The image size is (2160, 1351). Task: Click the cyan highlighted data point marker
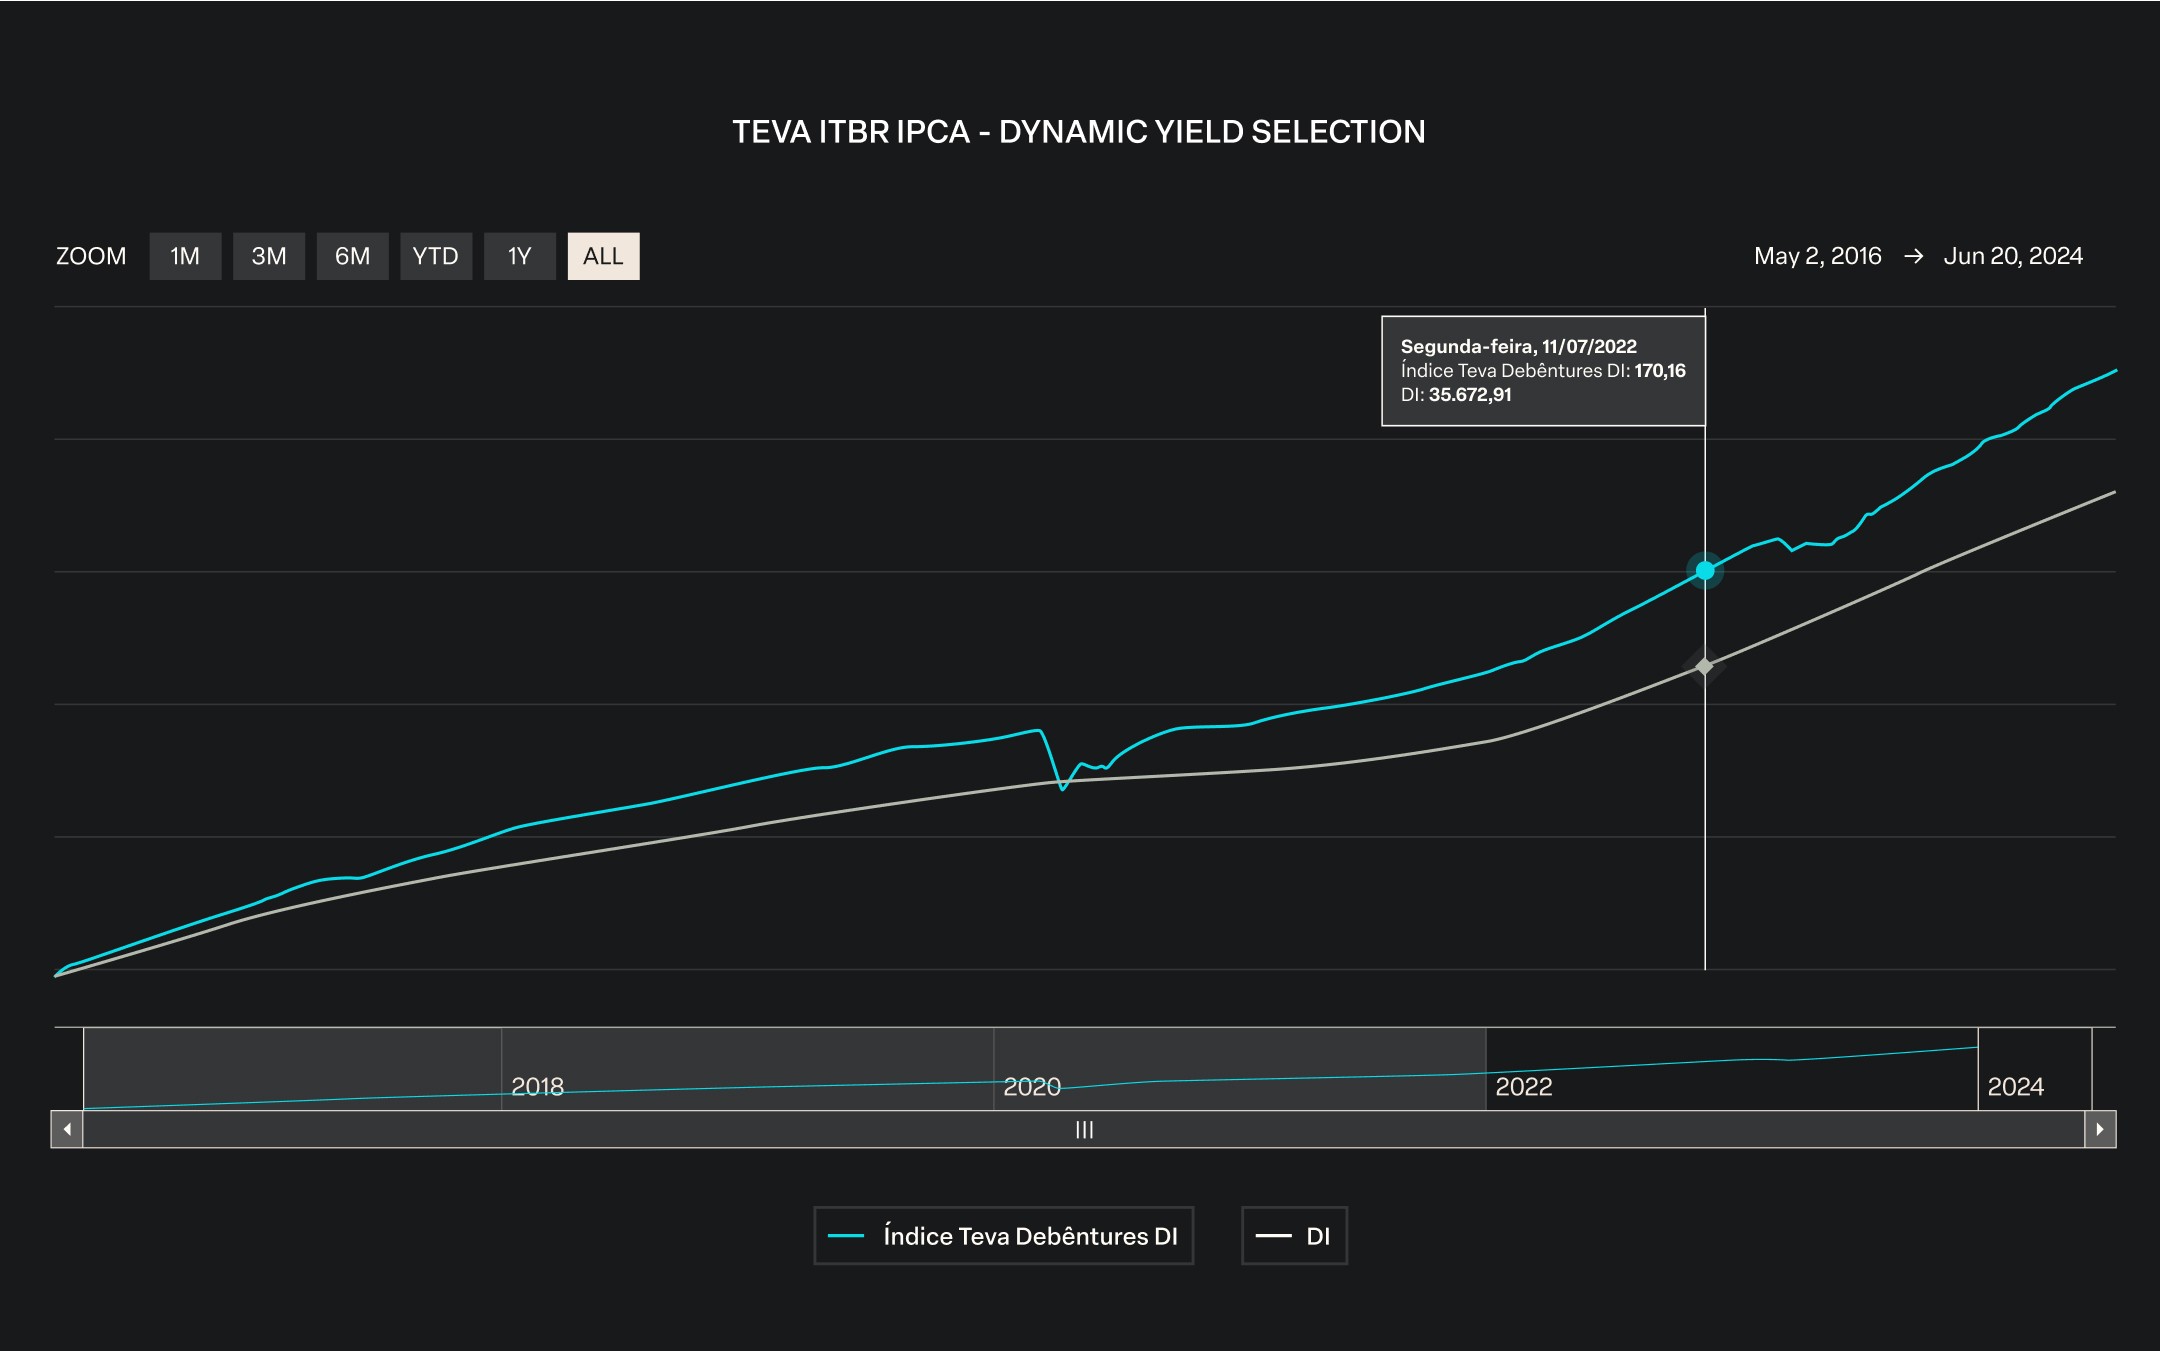(x=1704, y=570)
